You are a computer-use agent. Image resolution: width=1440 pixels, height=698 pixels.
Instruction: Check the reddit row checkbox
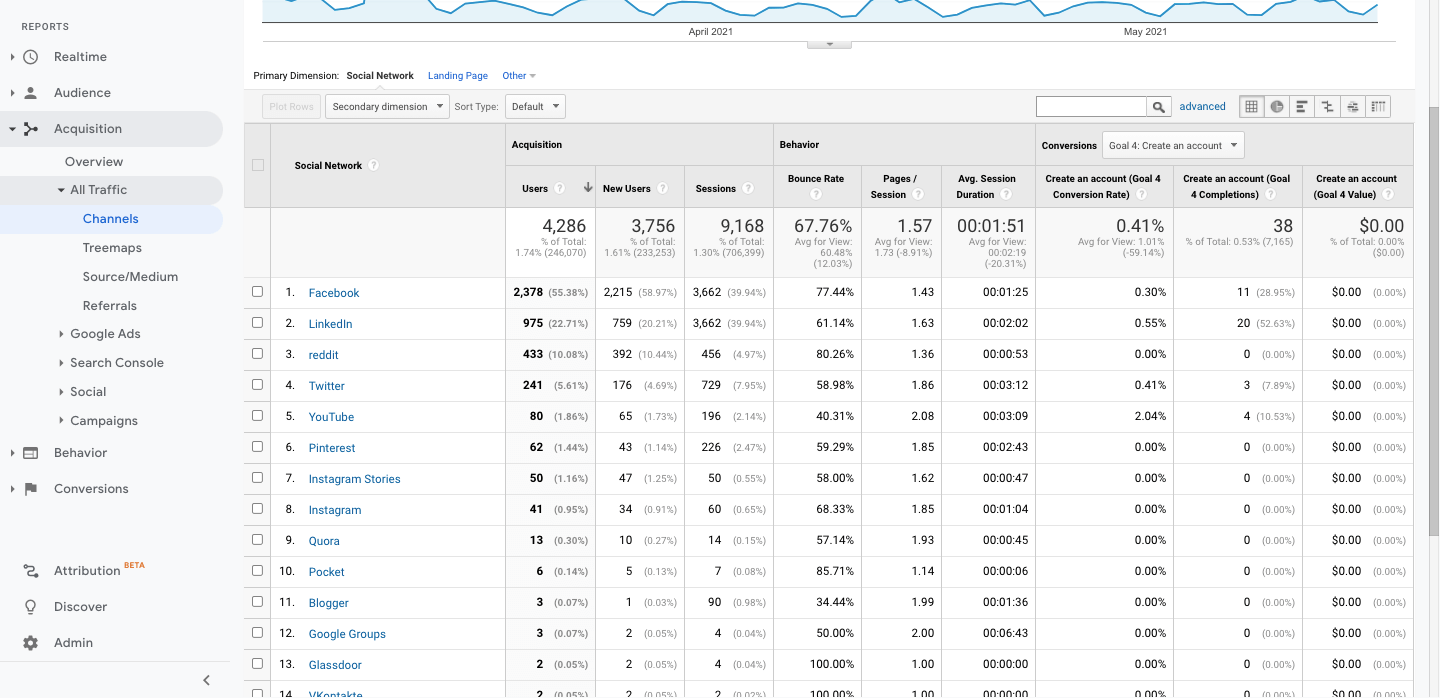[257, 354]
